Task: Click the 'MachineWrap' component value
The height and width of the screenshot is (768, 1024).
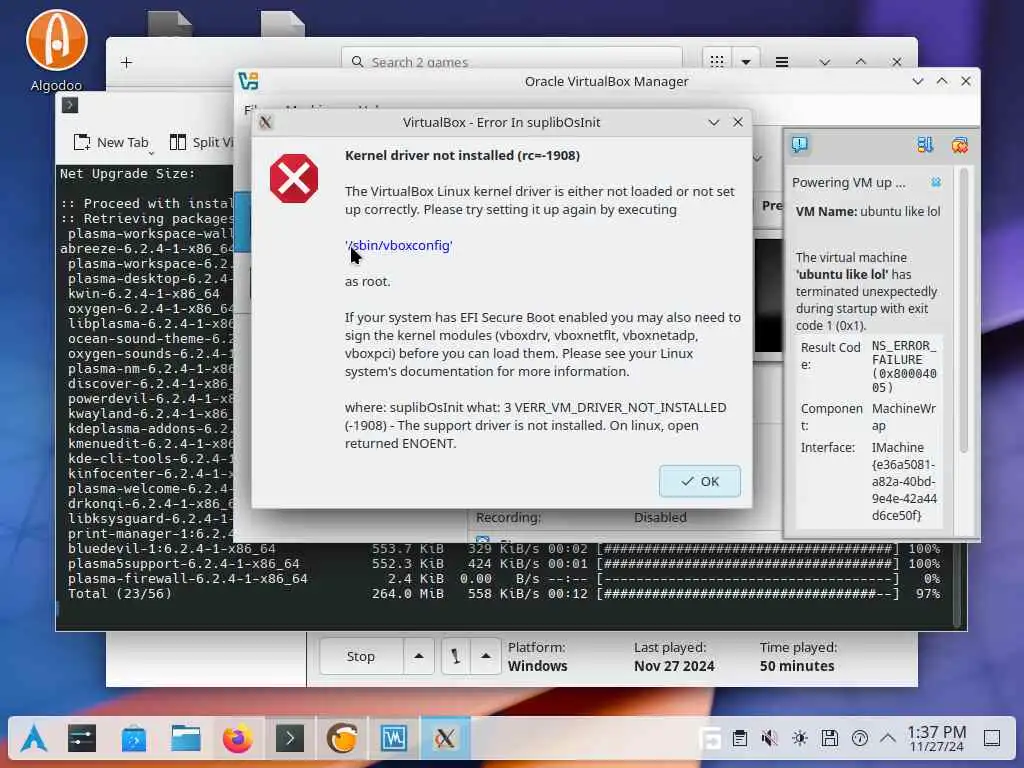Action: (904, 417)
